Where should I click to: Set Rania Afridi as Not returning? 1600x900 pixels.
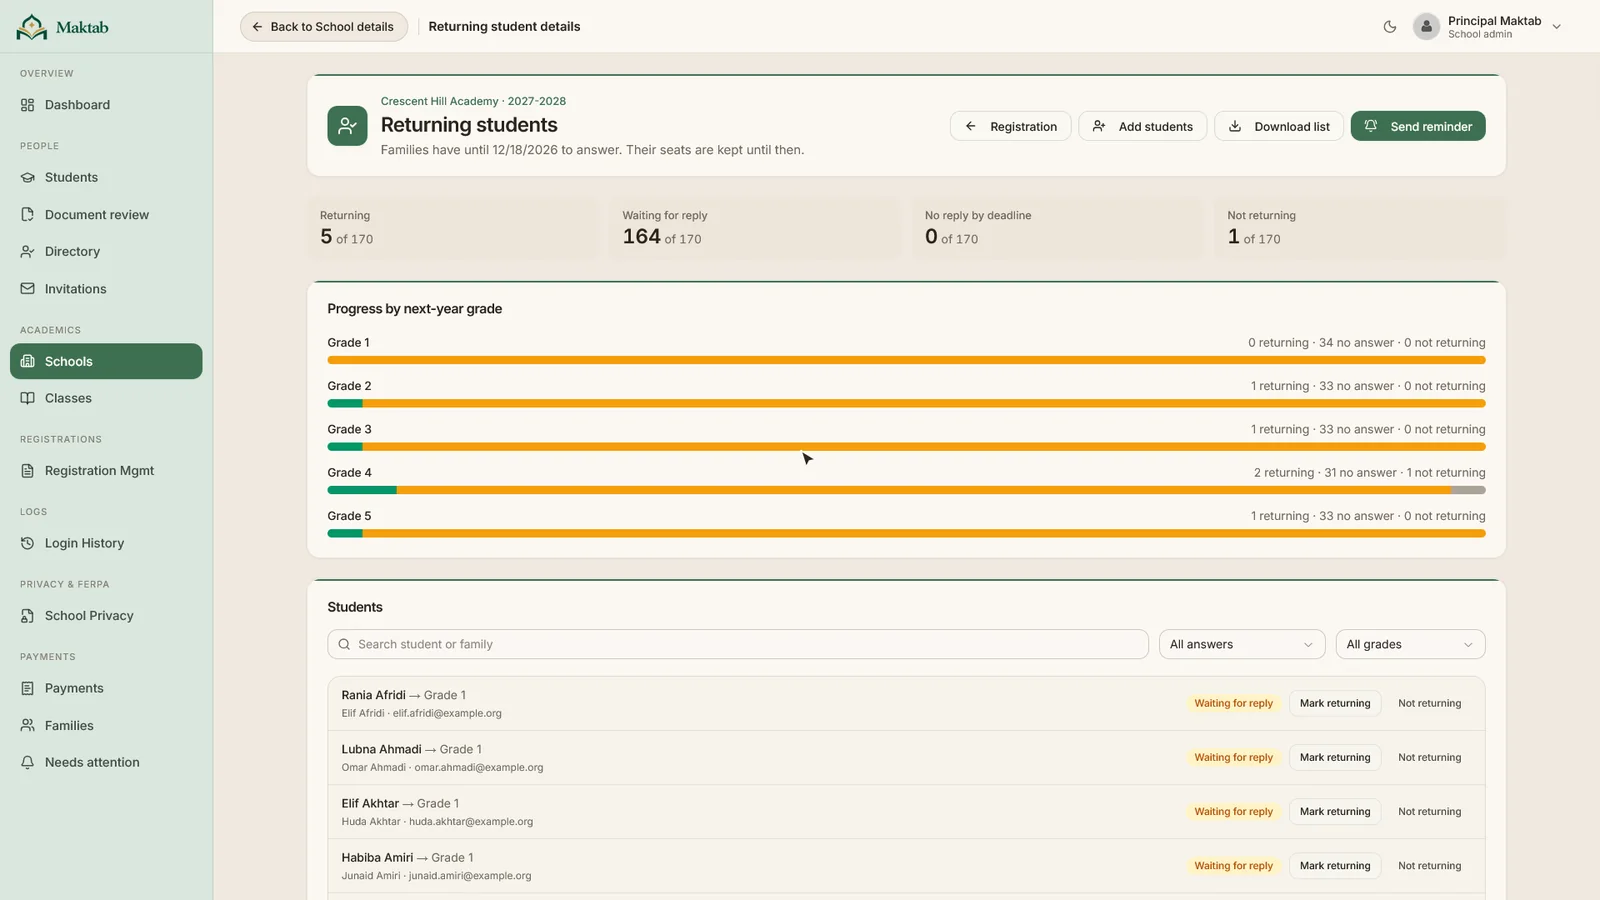point(1429,704)
